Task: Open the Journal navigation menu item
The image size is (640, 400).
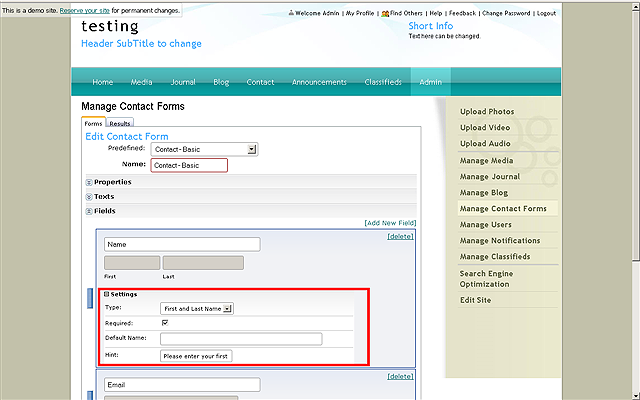Action: pos(183,82)
